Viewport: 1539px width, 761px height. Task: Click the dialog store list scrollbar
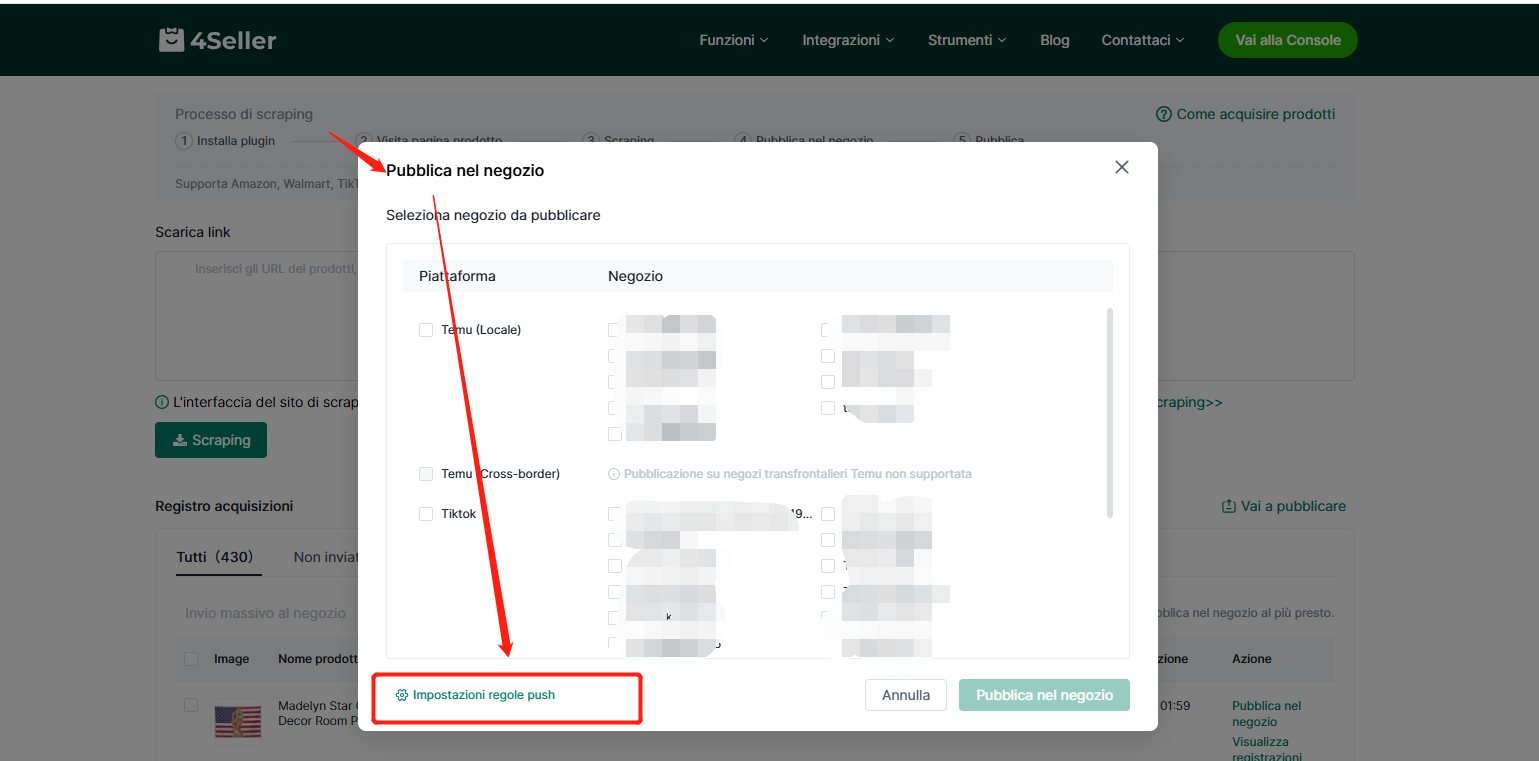pos(1110,412)
